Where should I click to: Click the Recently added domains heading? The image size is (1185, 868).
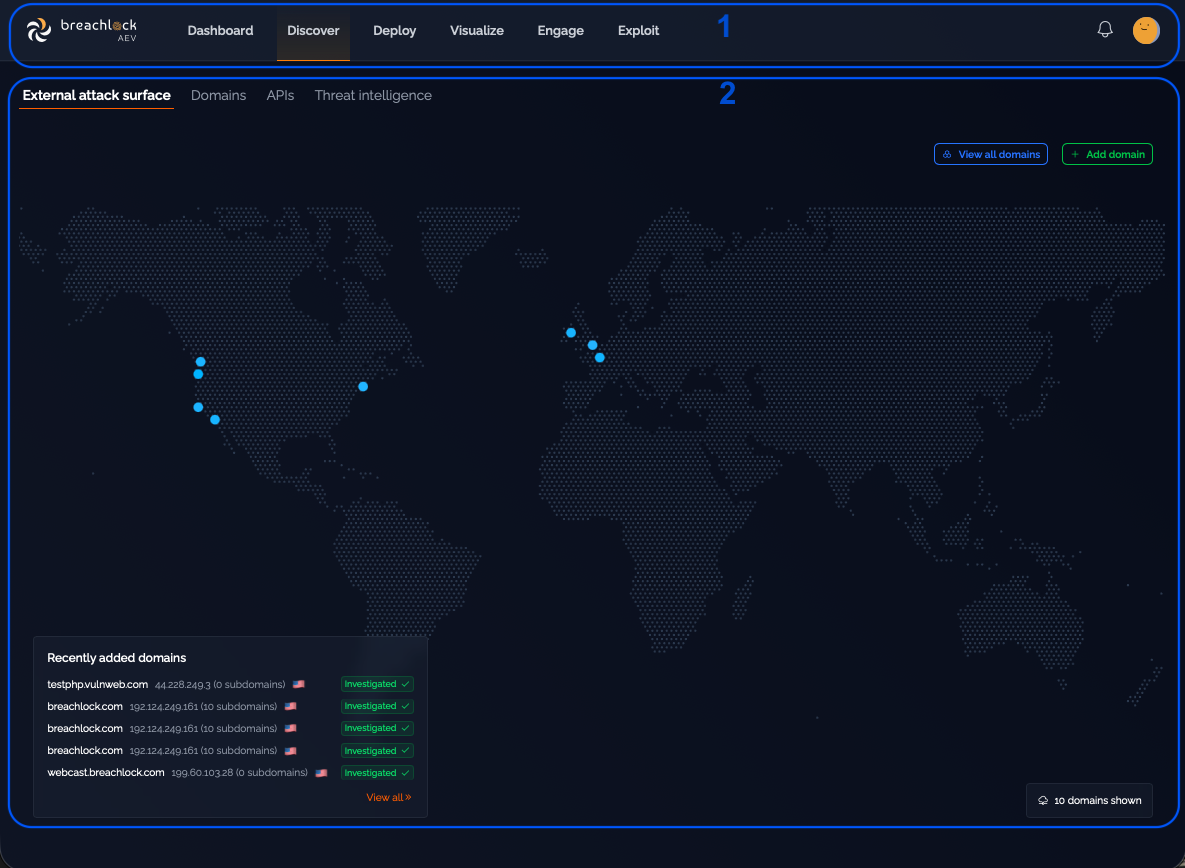pyautogui.click(x=116, y=658)
